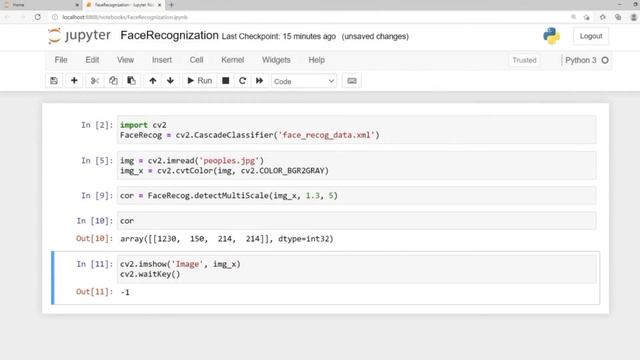This screenshot has width=640, height=360.
Task: Rename the notebook title FaceRecognization
Action: 169,36
